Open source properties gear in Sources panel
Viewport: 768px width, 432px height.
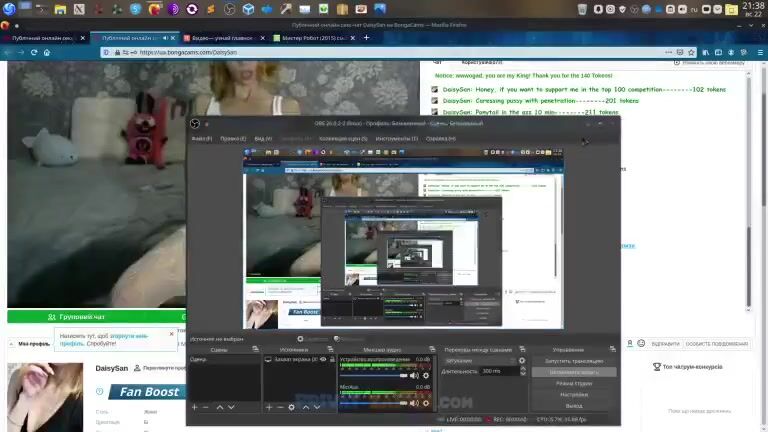coord(292,407)
